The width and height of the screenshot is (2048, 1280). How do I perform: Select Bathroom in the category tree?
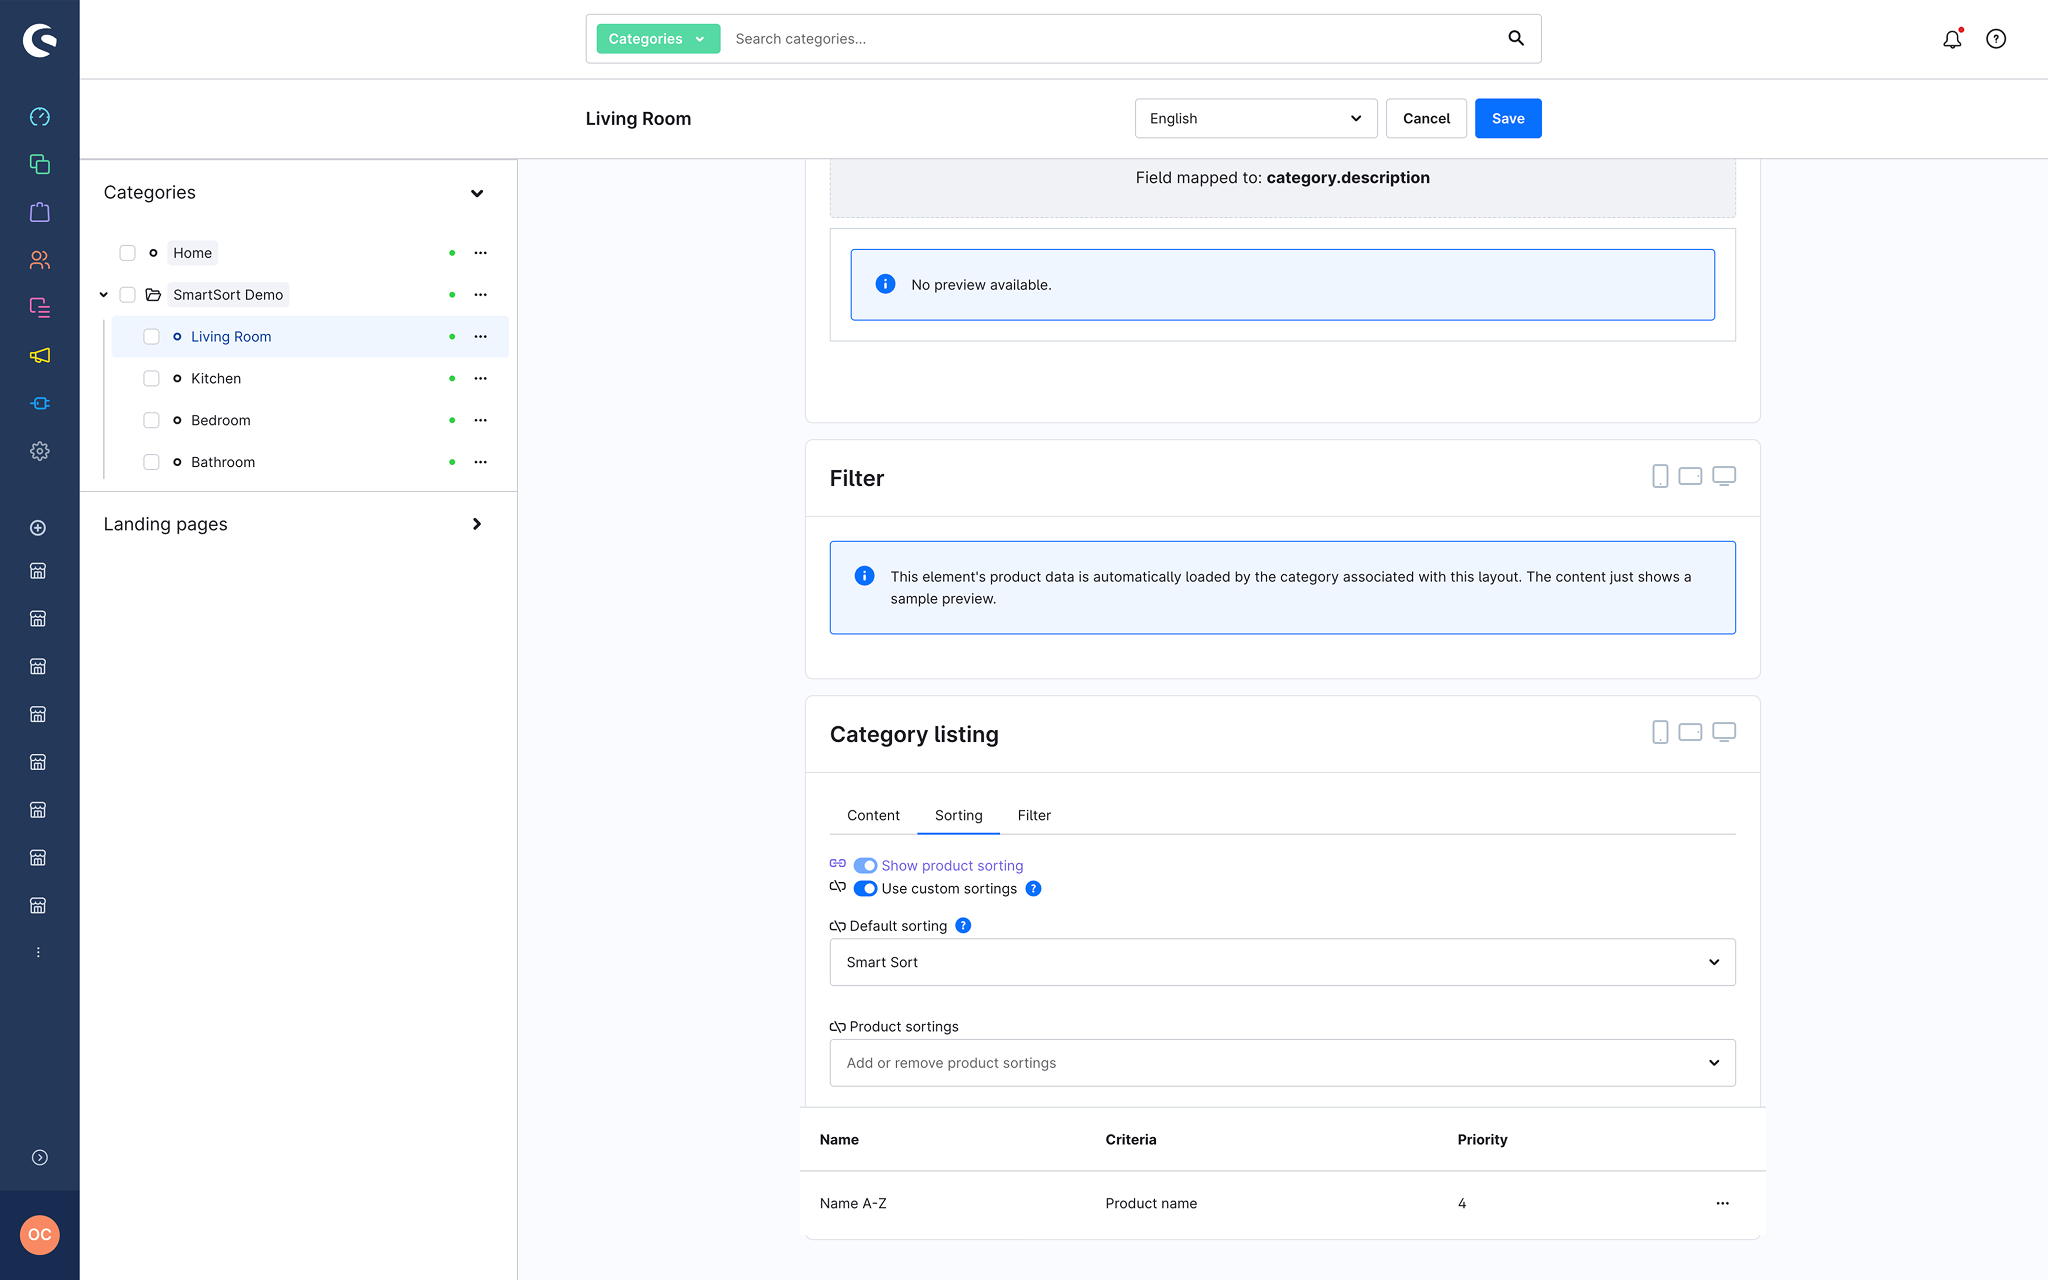(x=223, y=462)
